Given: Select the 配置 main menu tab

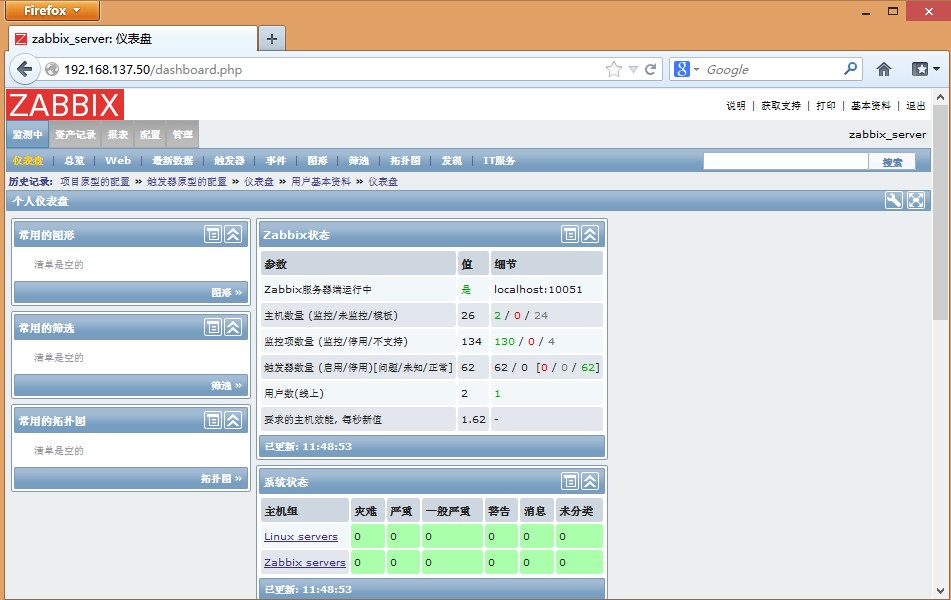Looking at the screenshot, I should tap(150, 134).
